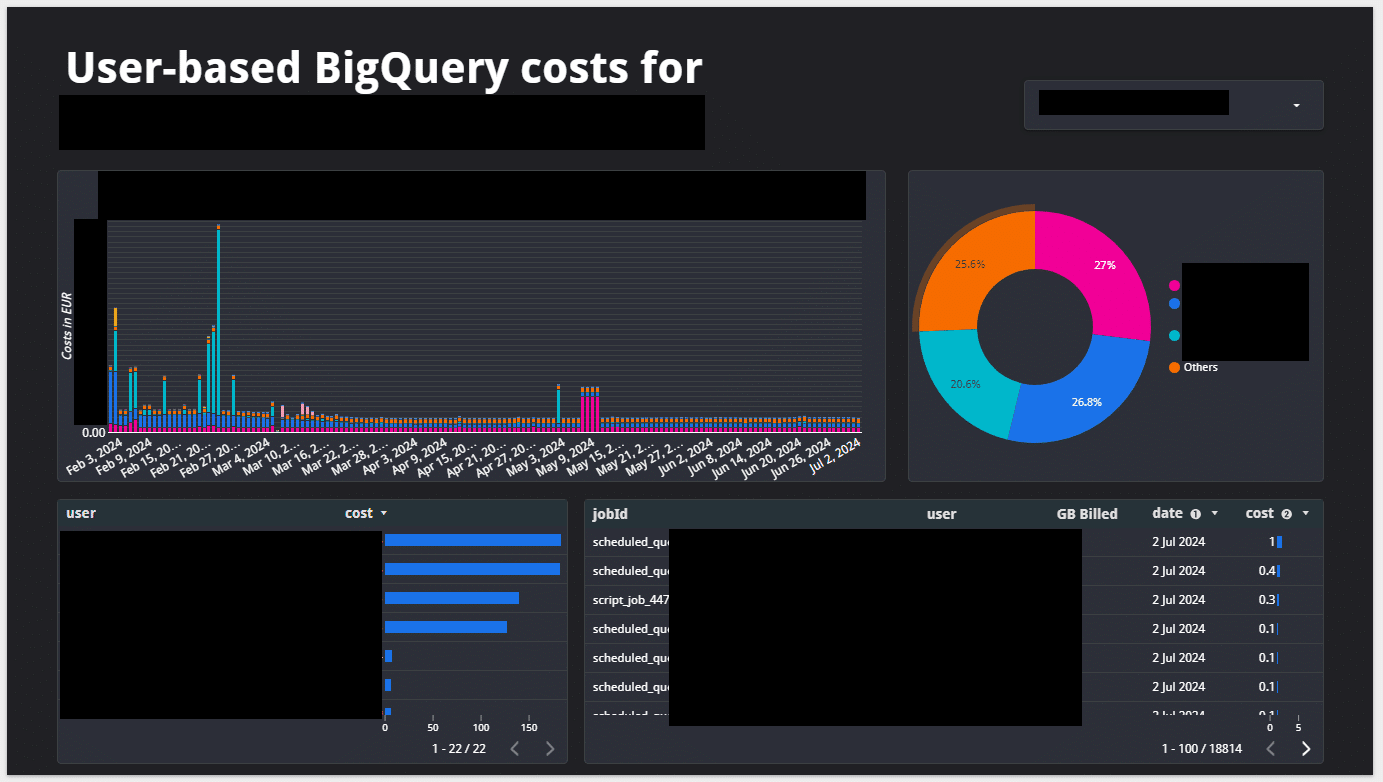Select the script_job_447 table row
This screenshot has height=782, width=1383.
630,600
